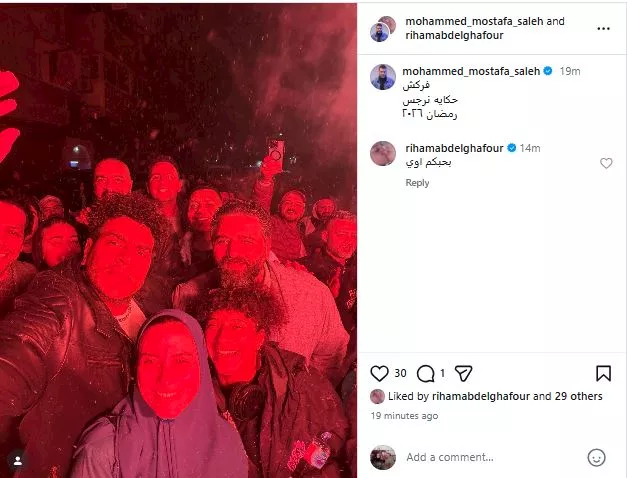Open rihamabdelghafour avatar beside the comment
The image size is (627, 478).
coord(383,153)
